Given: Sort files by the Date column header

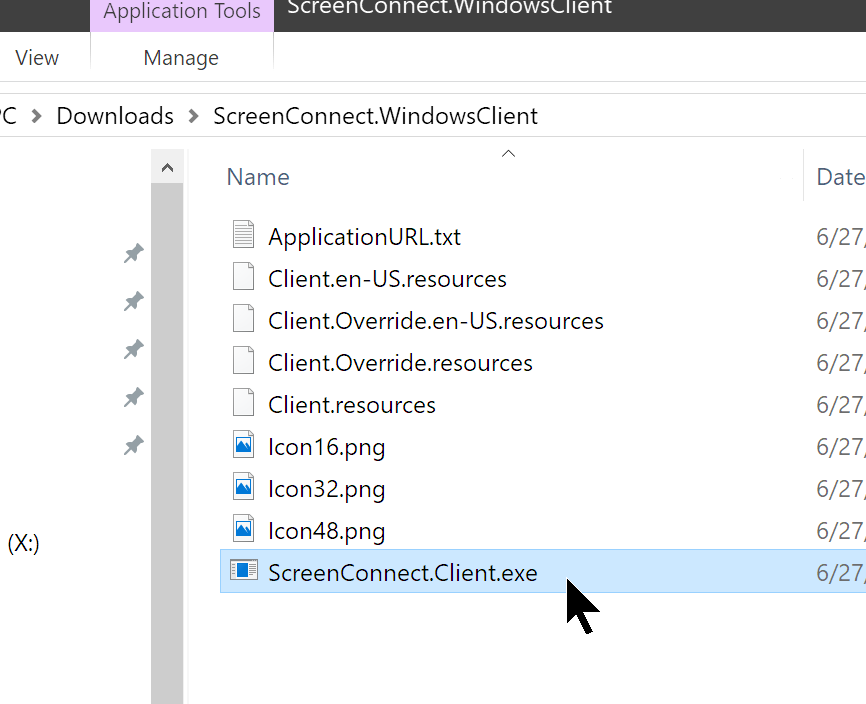Looking at the screenshot, I should point(841,177).
